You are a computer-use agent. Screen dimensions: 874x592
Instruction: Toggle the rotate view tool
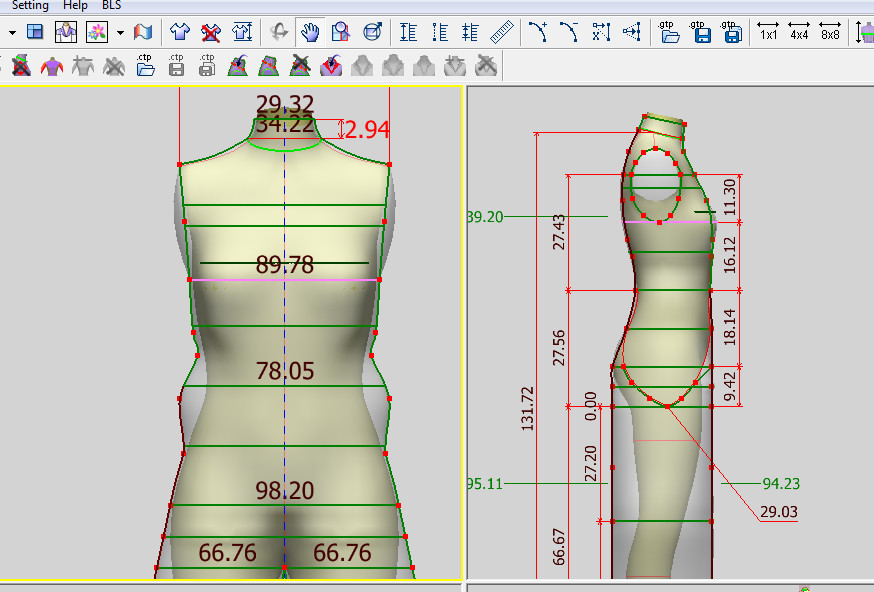coord(279,32)
